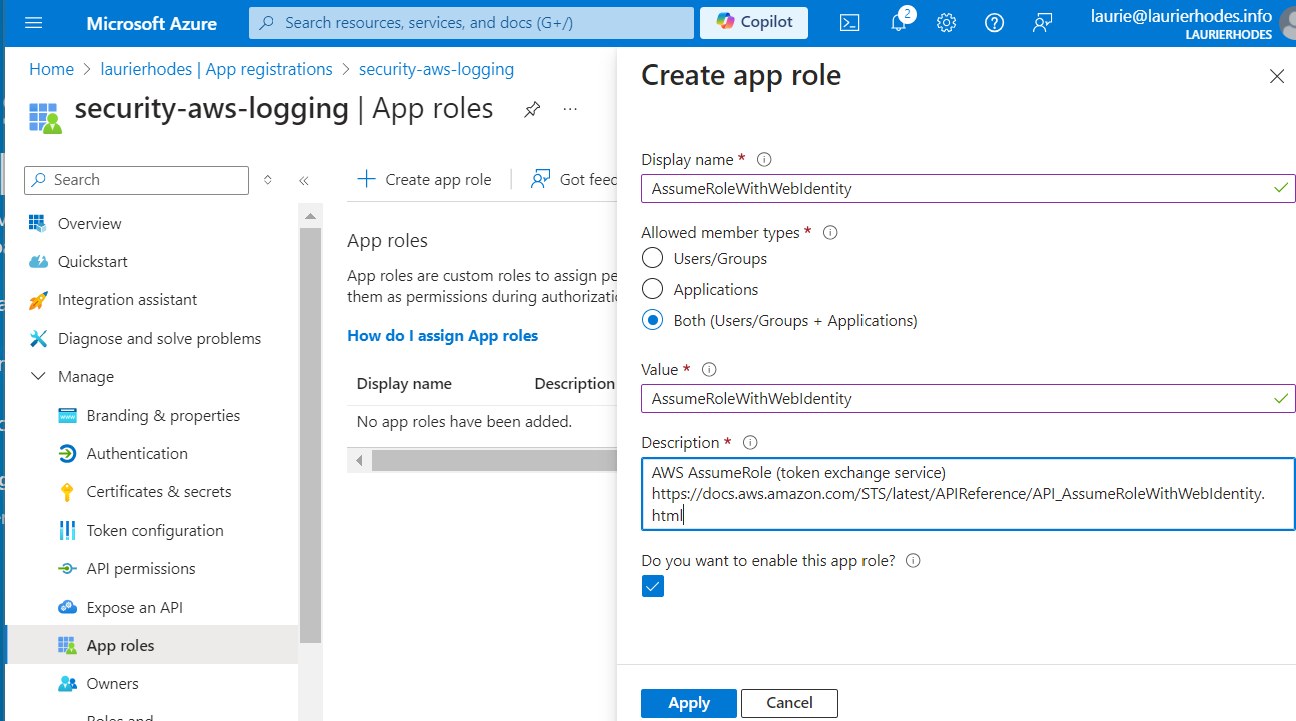Click the Microsoft Azure logo text
Image resolution: width=1296 pixels, height=721 pixels.
(x=152, y=22)
